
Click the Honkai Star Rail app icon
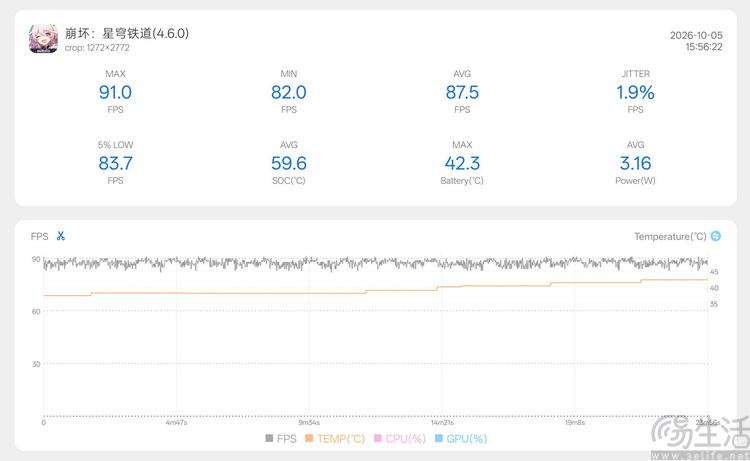pos(44,38)
